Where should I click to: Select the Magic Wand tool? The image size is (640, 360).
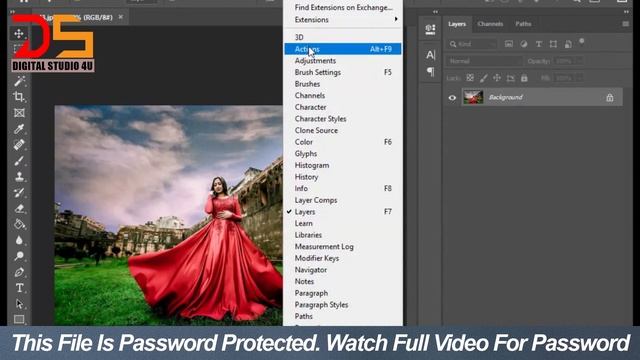point(19,81)
